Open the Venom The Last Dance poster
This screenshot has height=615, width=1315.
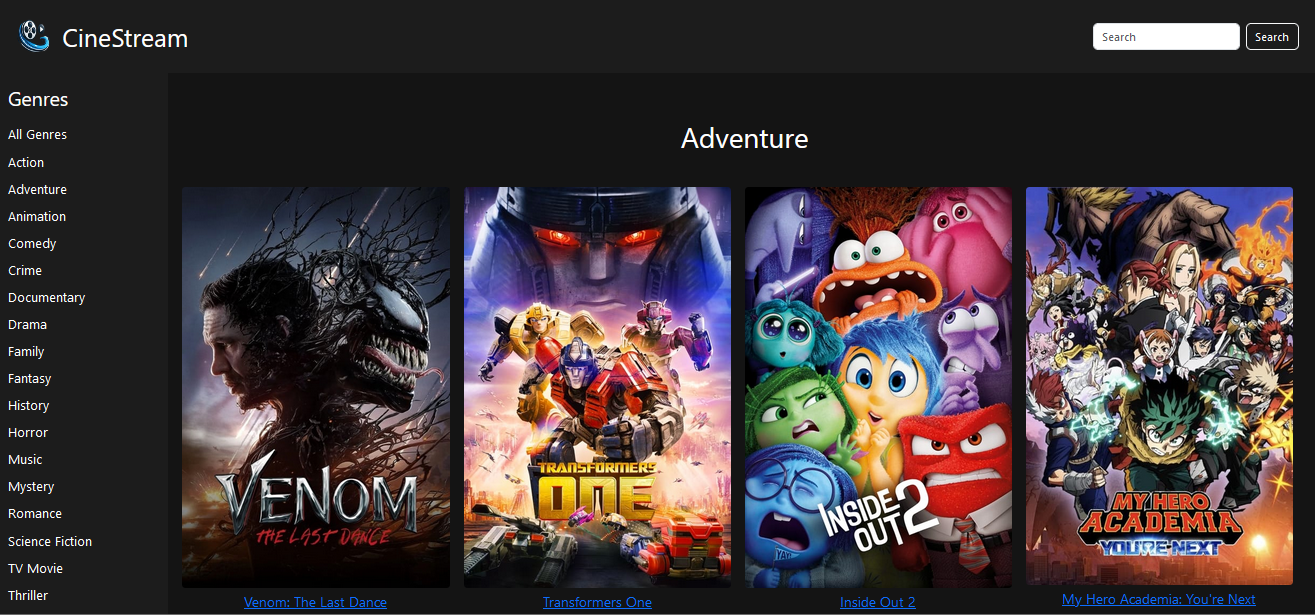tap(316, 387)
